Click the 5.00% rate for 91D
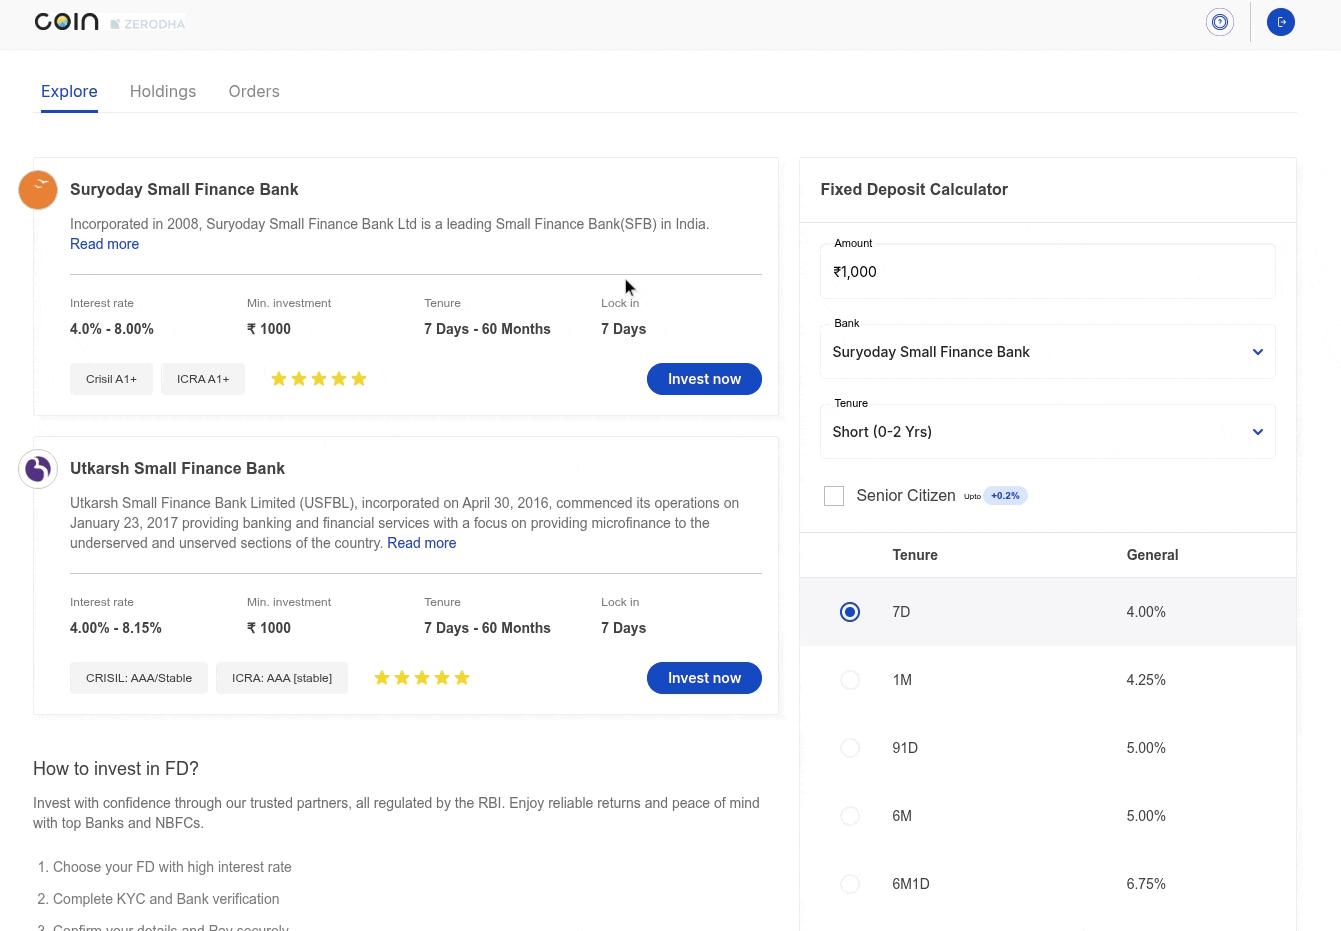 tap(1146, 748)
